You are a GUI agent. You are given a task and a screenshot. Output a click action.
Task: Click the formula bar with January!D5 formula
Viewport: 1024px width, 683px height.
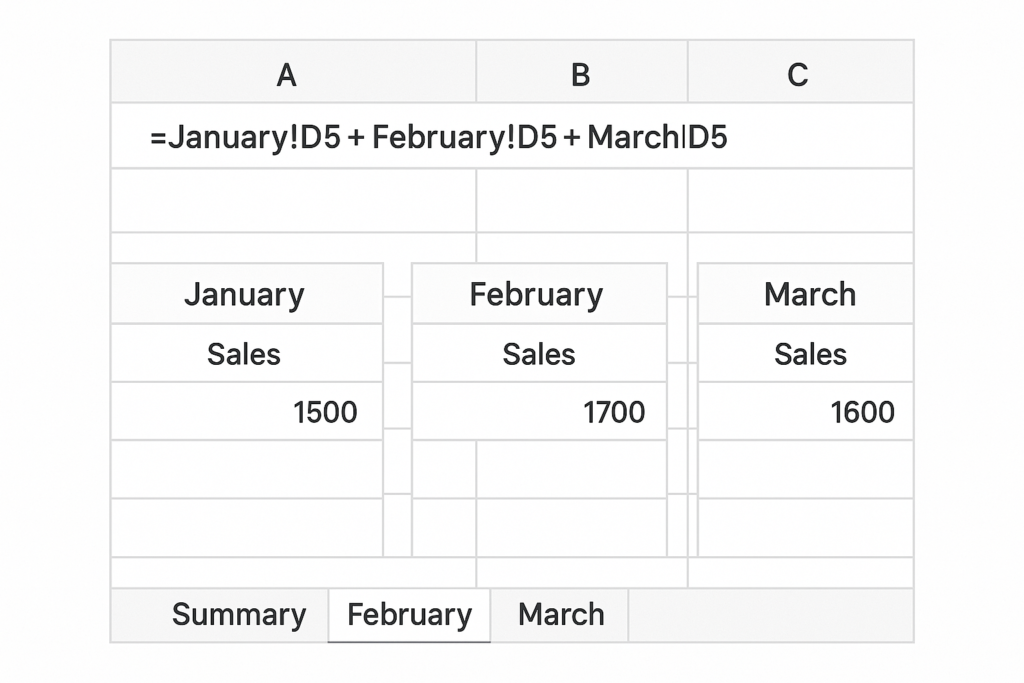(438, 137)
